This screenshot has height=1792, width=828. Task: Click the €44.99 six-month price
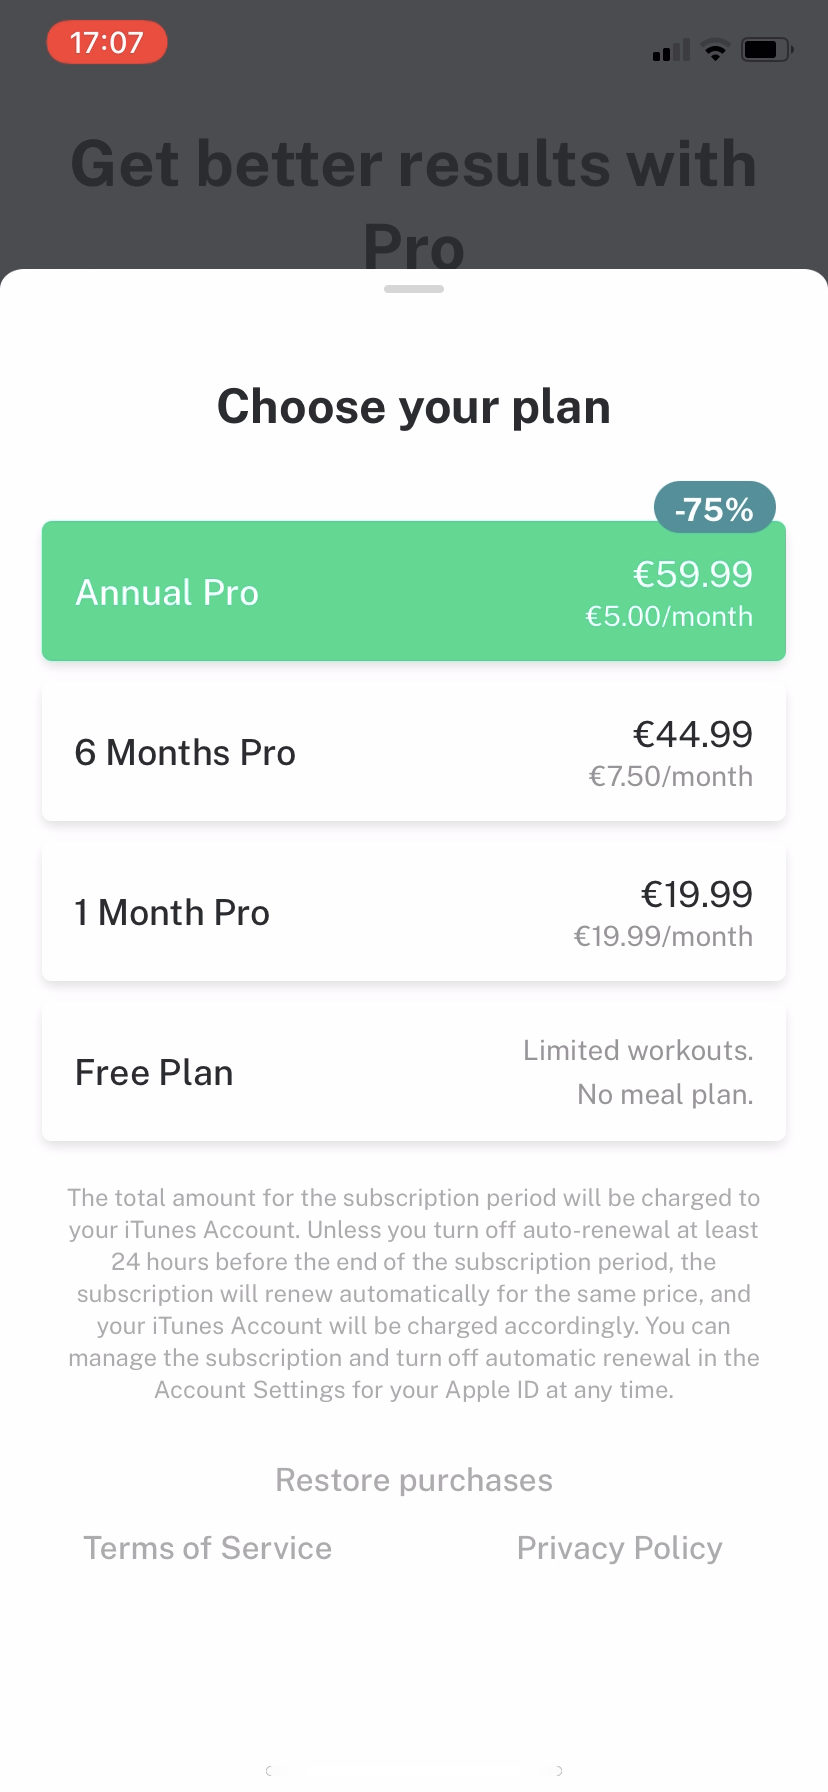pyautogui.click(x=693, y=734)
